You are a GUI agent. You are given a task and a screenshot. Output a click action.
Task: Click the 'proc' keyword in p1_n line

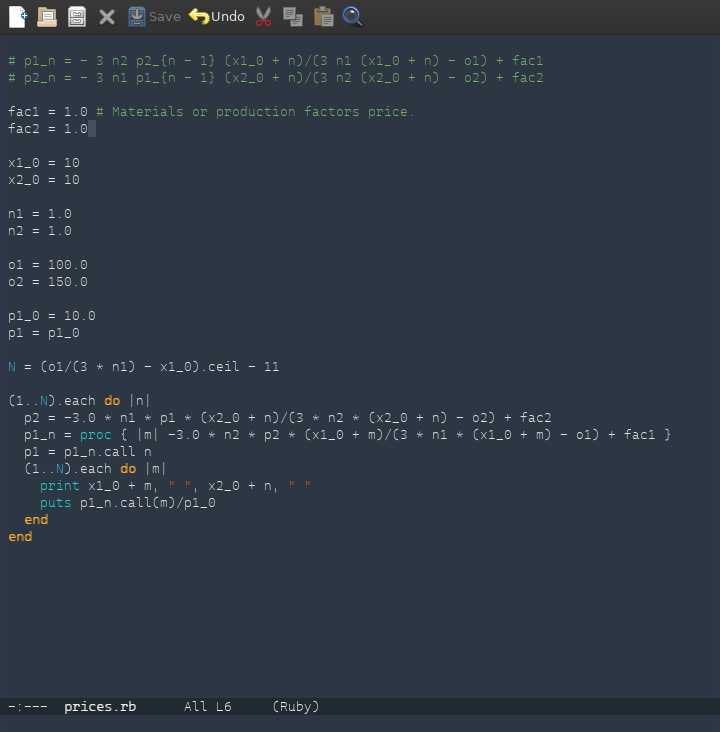[96, 435]
